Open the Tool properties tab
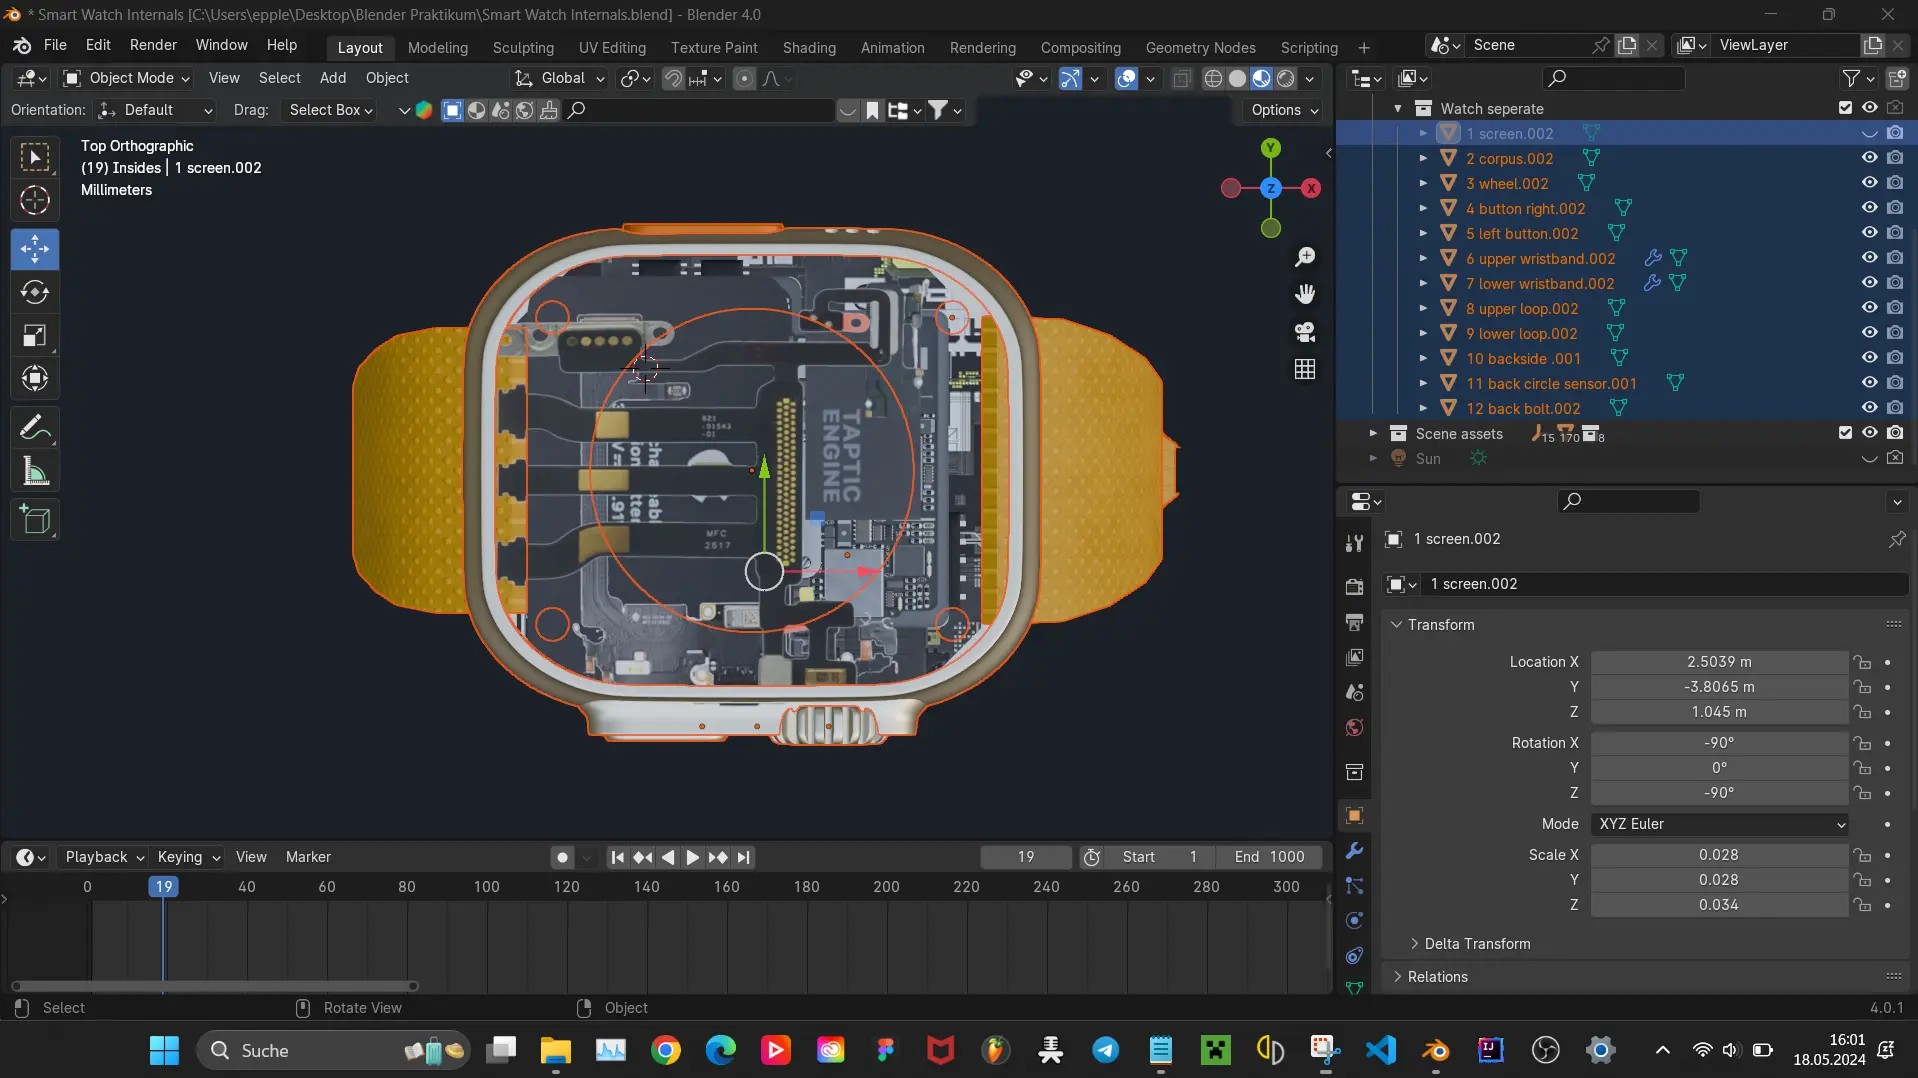The width and height of the screenshot is (1918, 1078). (x=1355, y=543)
